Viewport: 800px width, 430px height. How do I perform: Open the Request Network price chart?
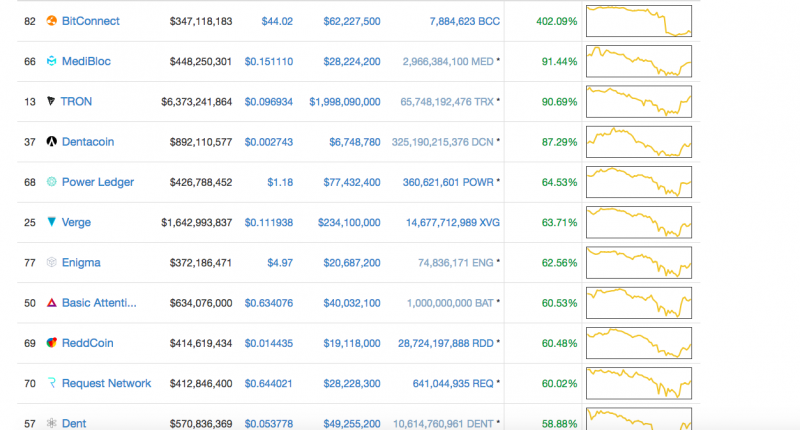pos(639,383)
